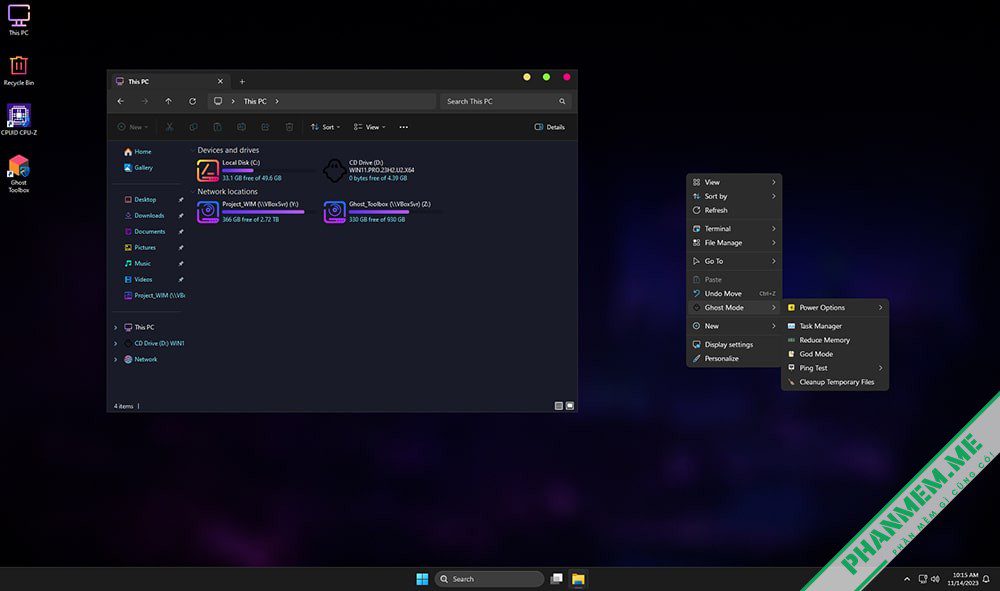Click the Paste clipboard icon in toolbar
This screenshot has height=591, width=1000.
pyautogui.click(x=217, y=127)
